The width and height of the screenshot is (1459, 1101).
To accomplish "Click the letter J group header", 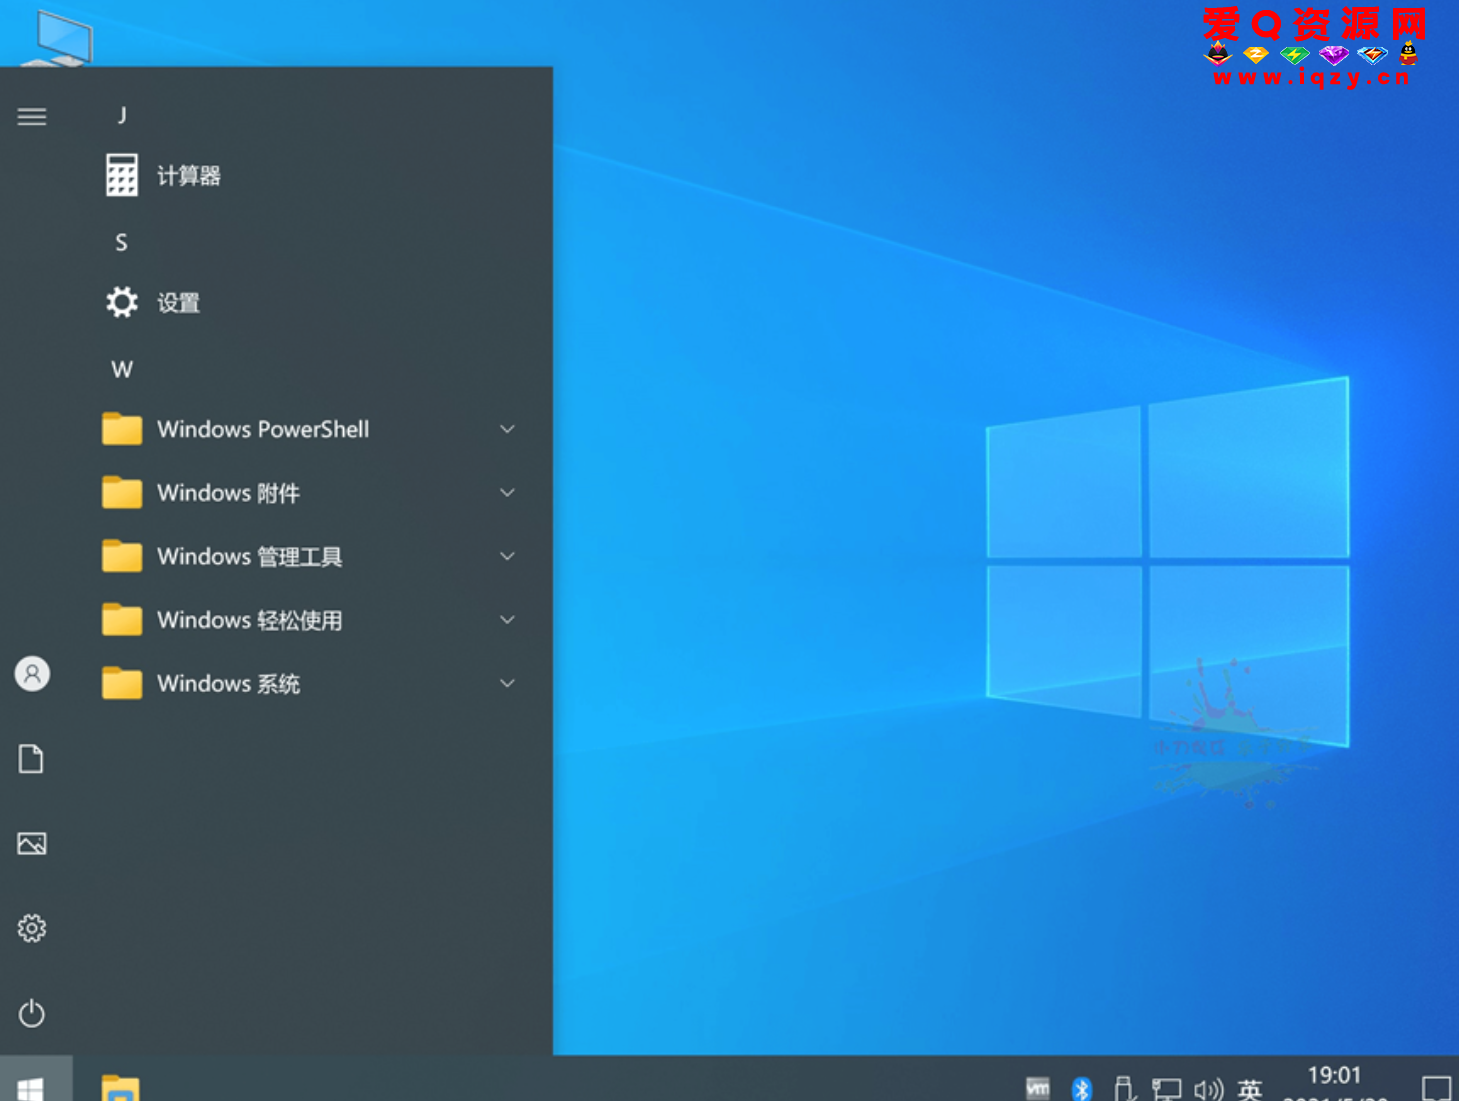I will click(122, 115).
